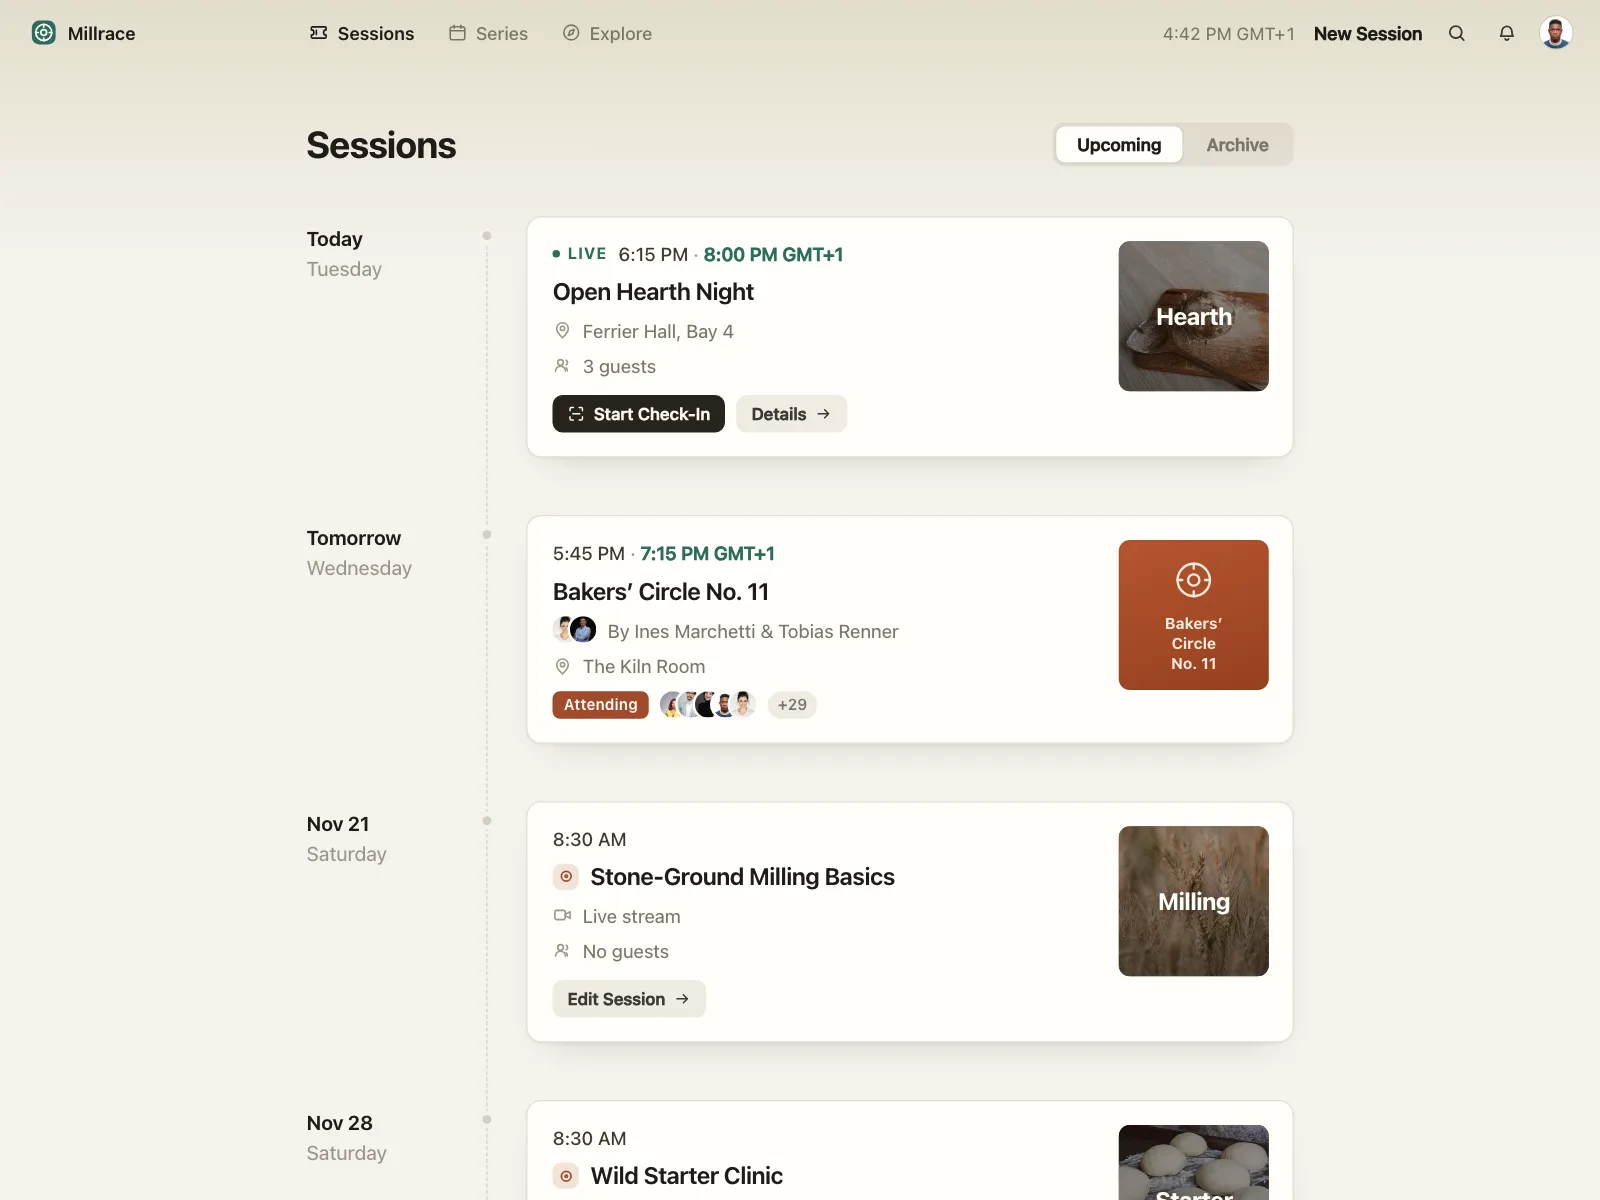Viewport: 1600px width, 1200px height.
Task: Open the user profile avatar menu
Action: point(1556,33)
